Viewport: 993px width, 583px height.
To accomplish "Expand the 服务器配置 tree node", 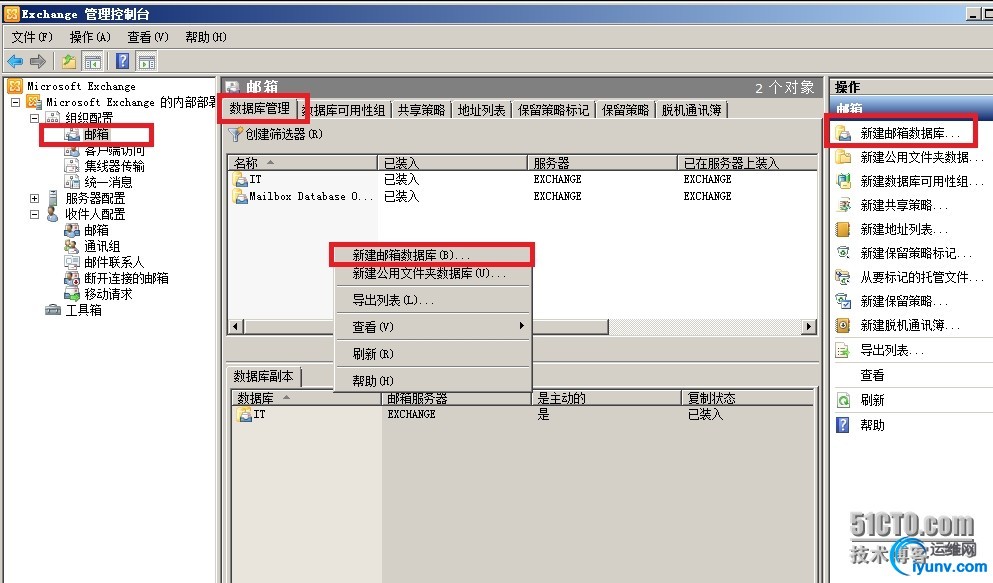I will 34,198.
